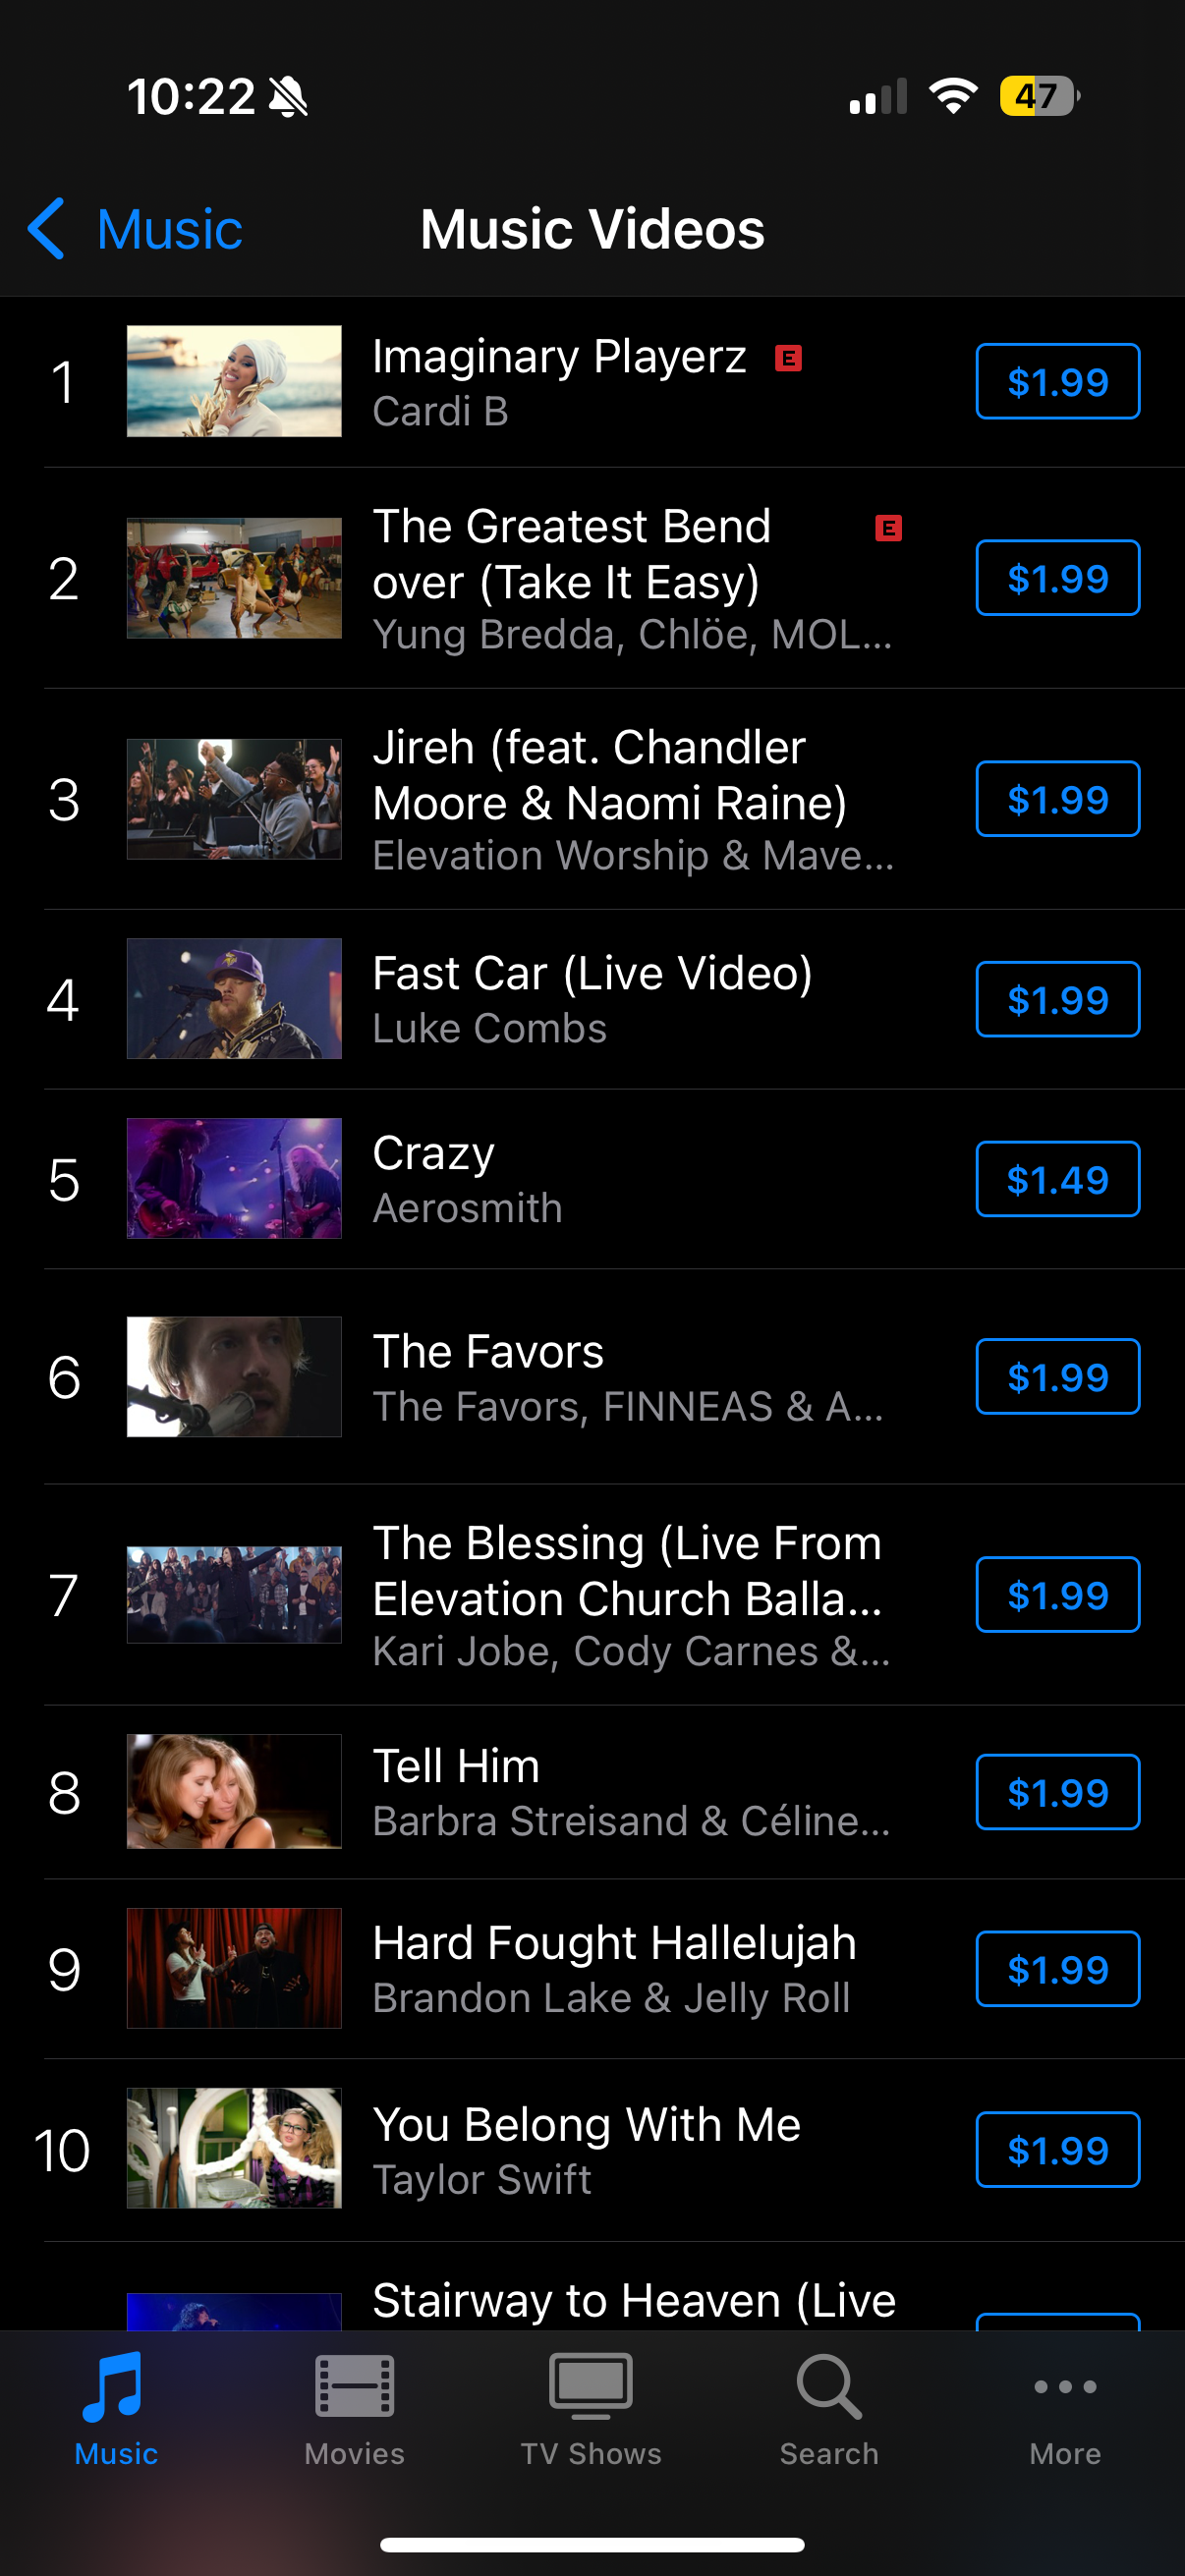The width and height of the screenshot is (1185, 2576).
Task: Tap the back chevron to Music
Action: click(48, 229)
